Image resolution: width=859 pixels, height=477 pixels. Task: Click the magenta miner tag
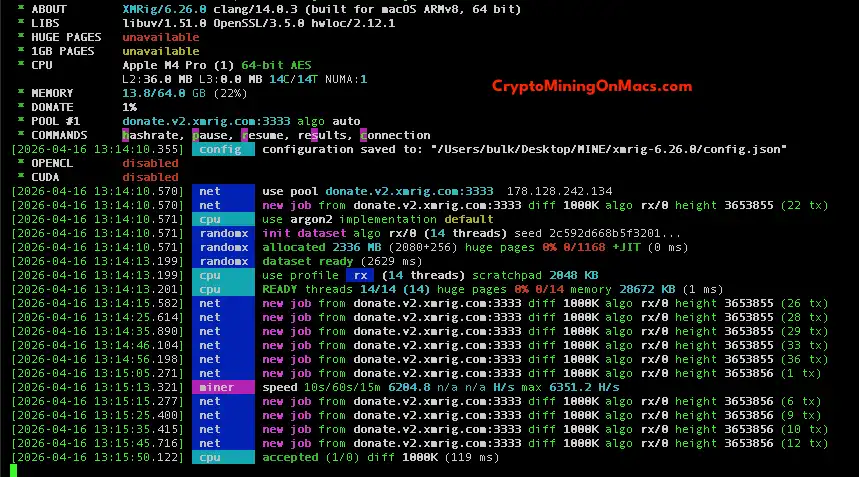coord(223,387)
